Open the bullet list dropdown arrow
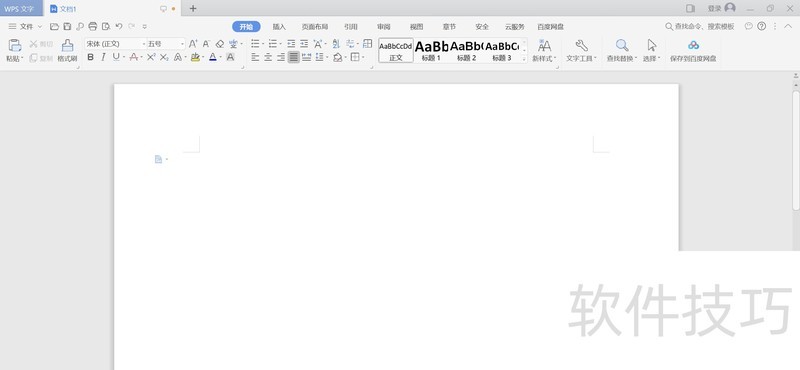This screenshot has width=800, height=370. (263, 44)
